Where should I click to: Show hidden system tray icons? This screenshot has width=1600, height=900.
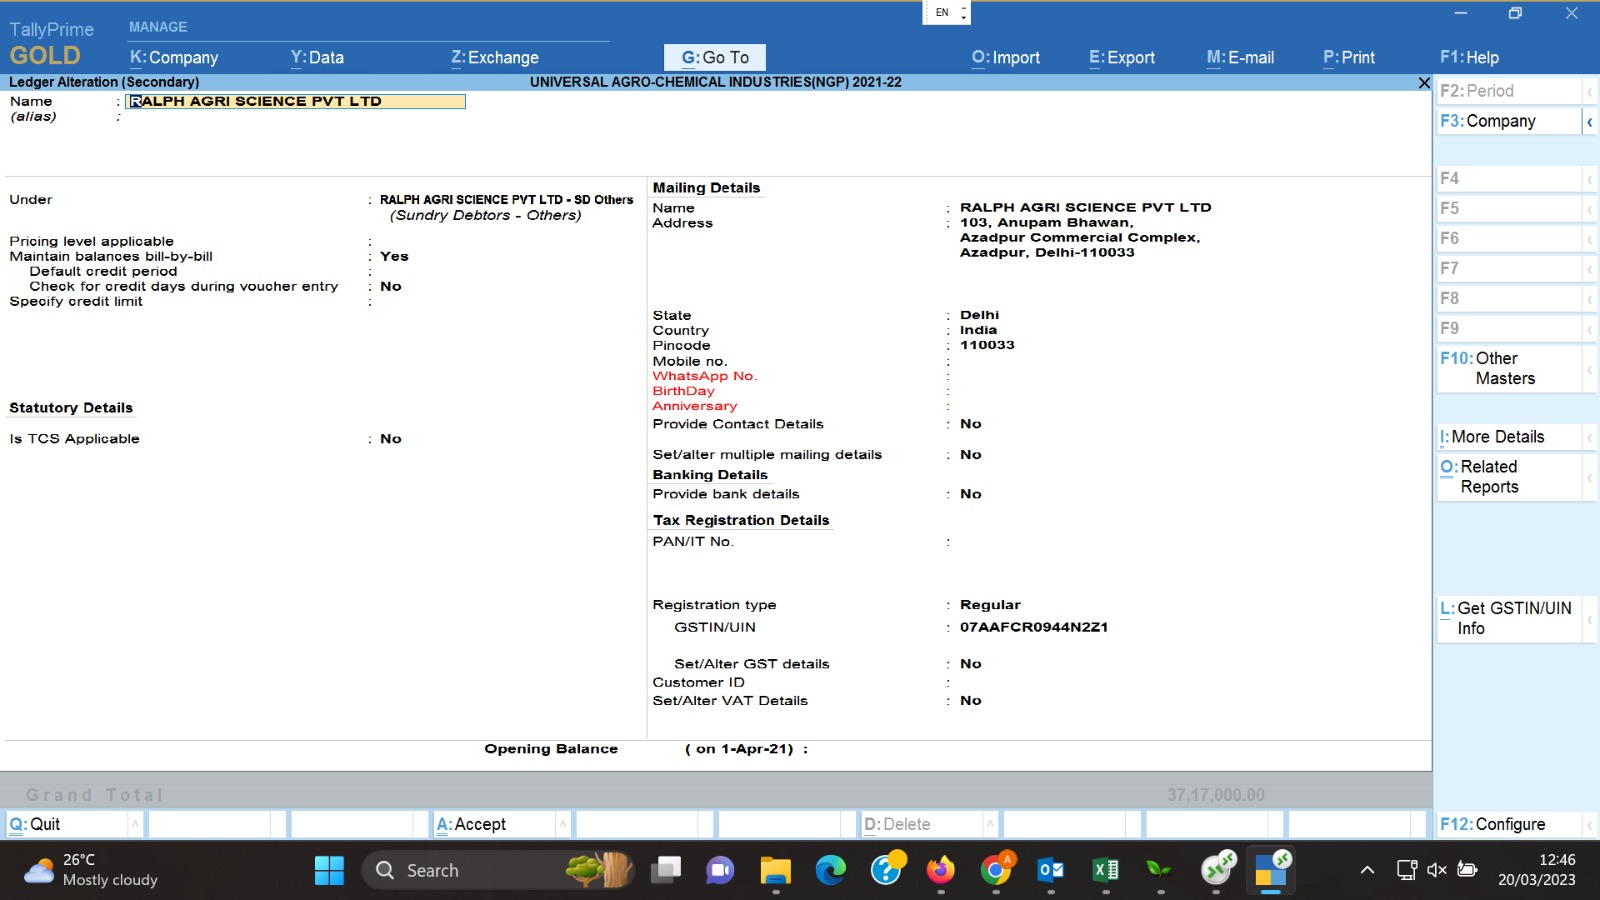click(x=1367, y=870)
